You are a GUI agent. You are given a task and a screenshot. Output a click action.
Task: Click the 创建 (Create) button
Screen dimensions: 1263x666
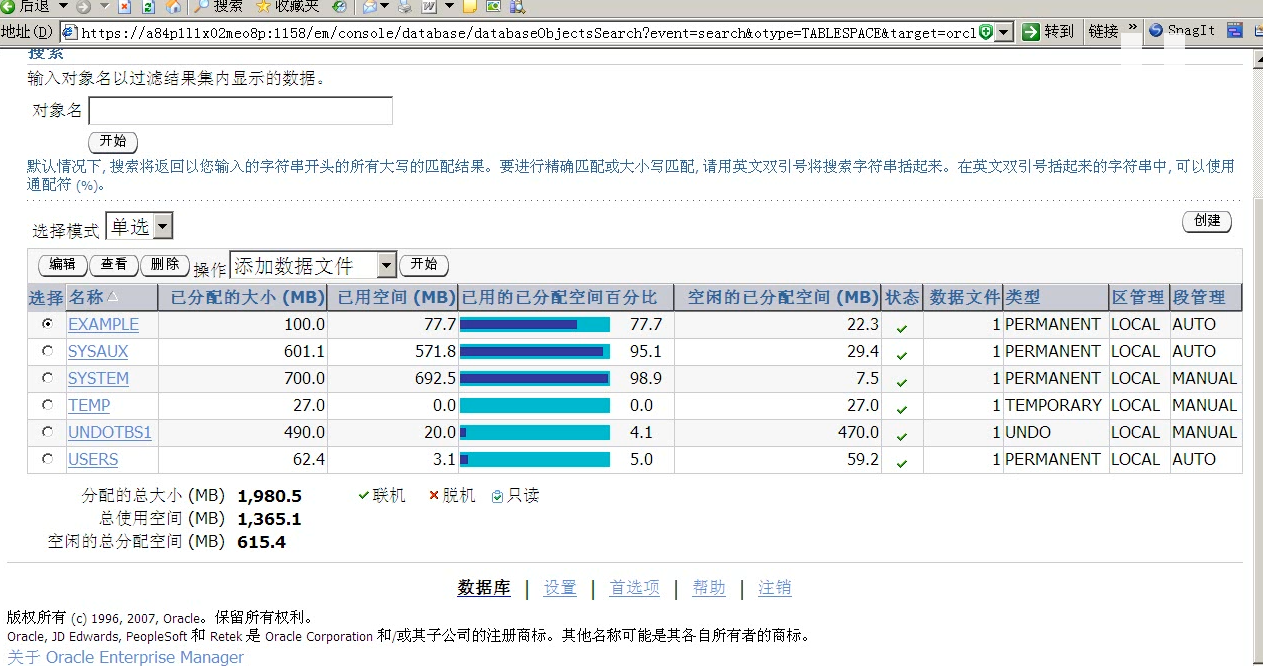point(1207,221)
